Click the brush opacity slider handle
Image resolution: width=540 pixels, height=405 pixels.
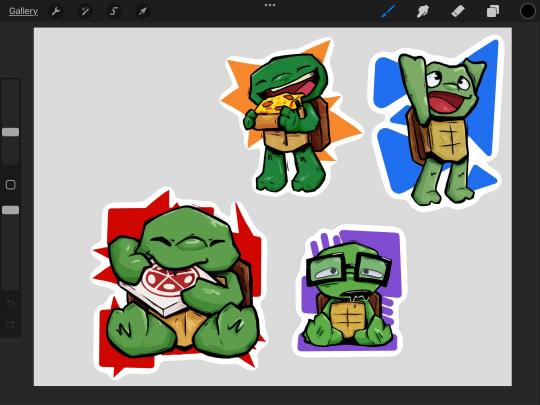pos(11,210)
